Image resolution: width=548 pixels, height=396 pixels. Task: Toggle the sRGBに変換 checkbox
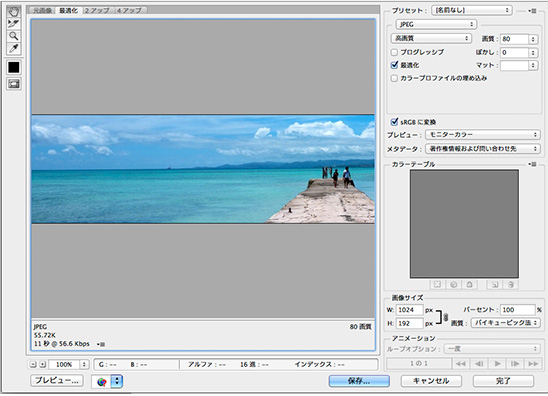[x=394, y=122]
